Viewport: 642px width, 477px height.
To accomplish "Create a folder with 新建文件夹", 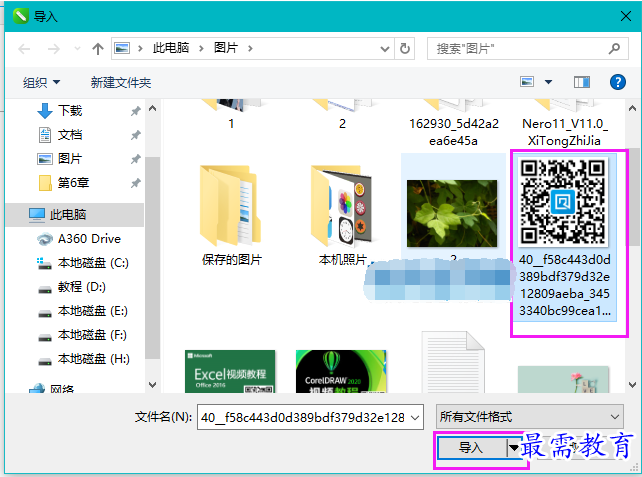I will 121,82.
